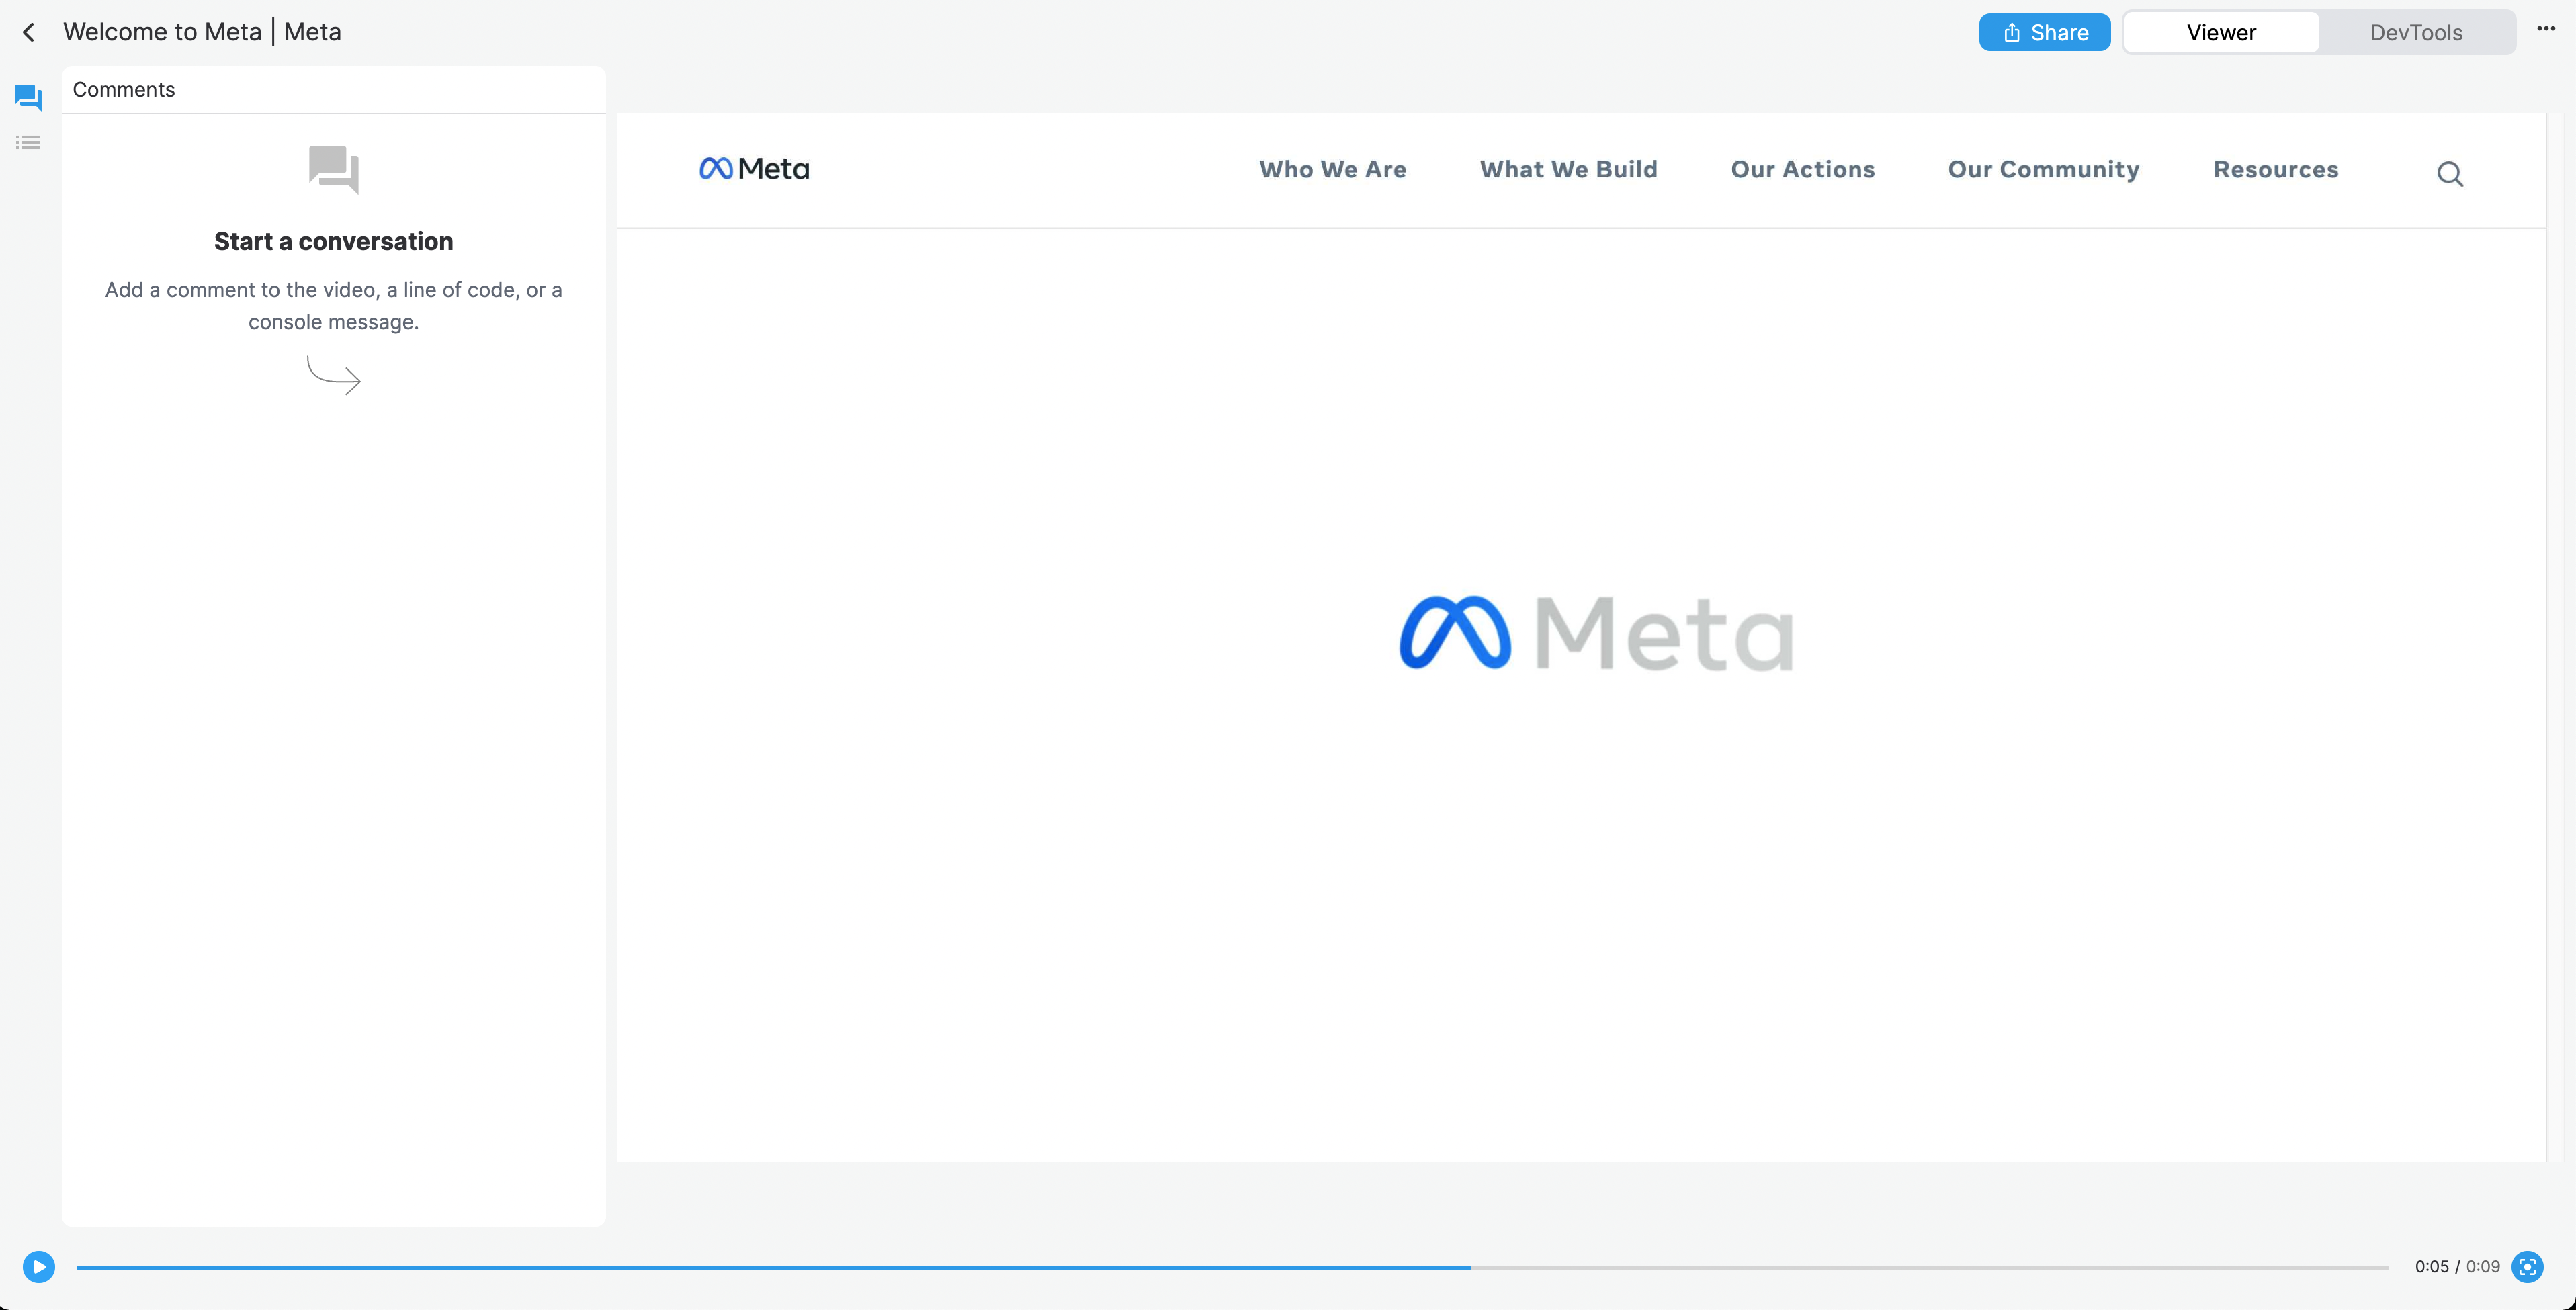Click the Share button
2576x1310 pixels.
(x=2044, y=32)
